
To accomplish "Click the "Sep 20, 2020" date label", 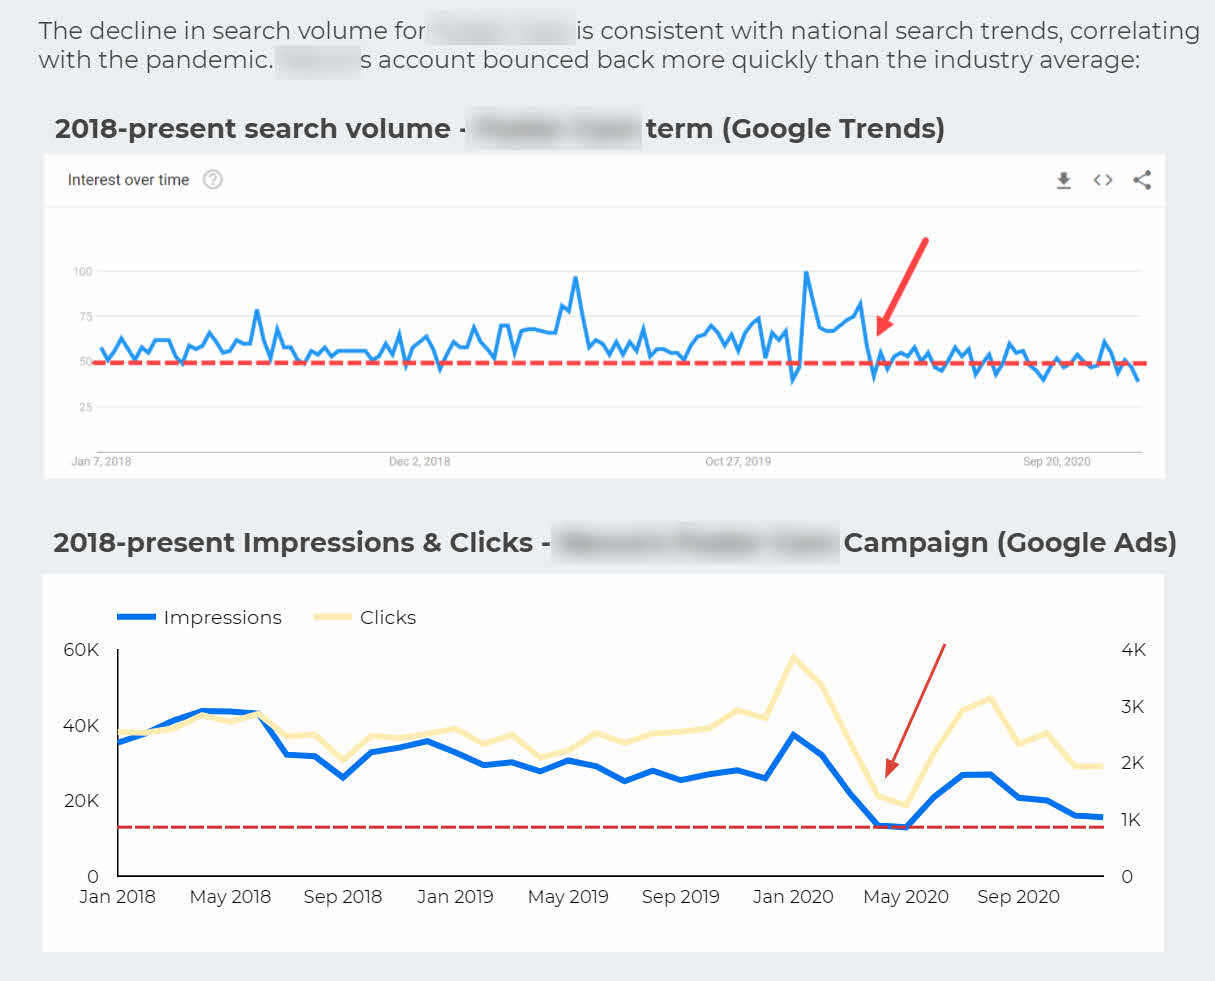I will pyautogui.click(x=1058, y=461).
